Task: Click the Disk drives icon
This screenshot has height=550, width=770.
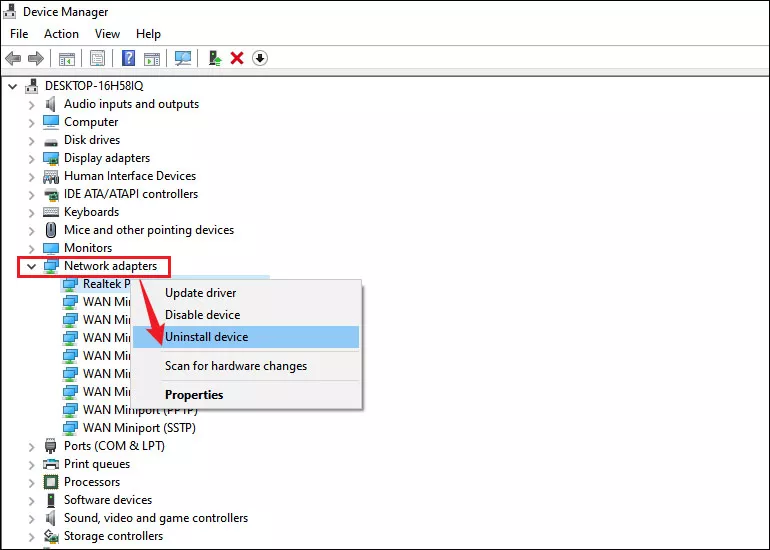Action: [51, 141]
